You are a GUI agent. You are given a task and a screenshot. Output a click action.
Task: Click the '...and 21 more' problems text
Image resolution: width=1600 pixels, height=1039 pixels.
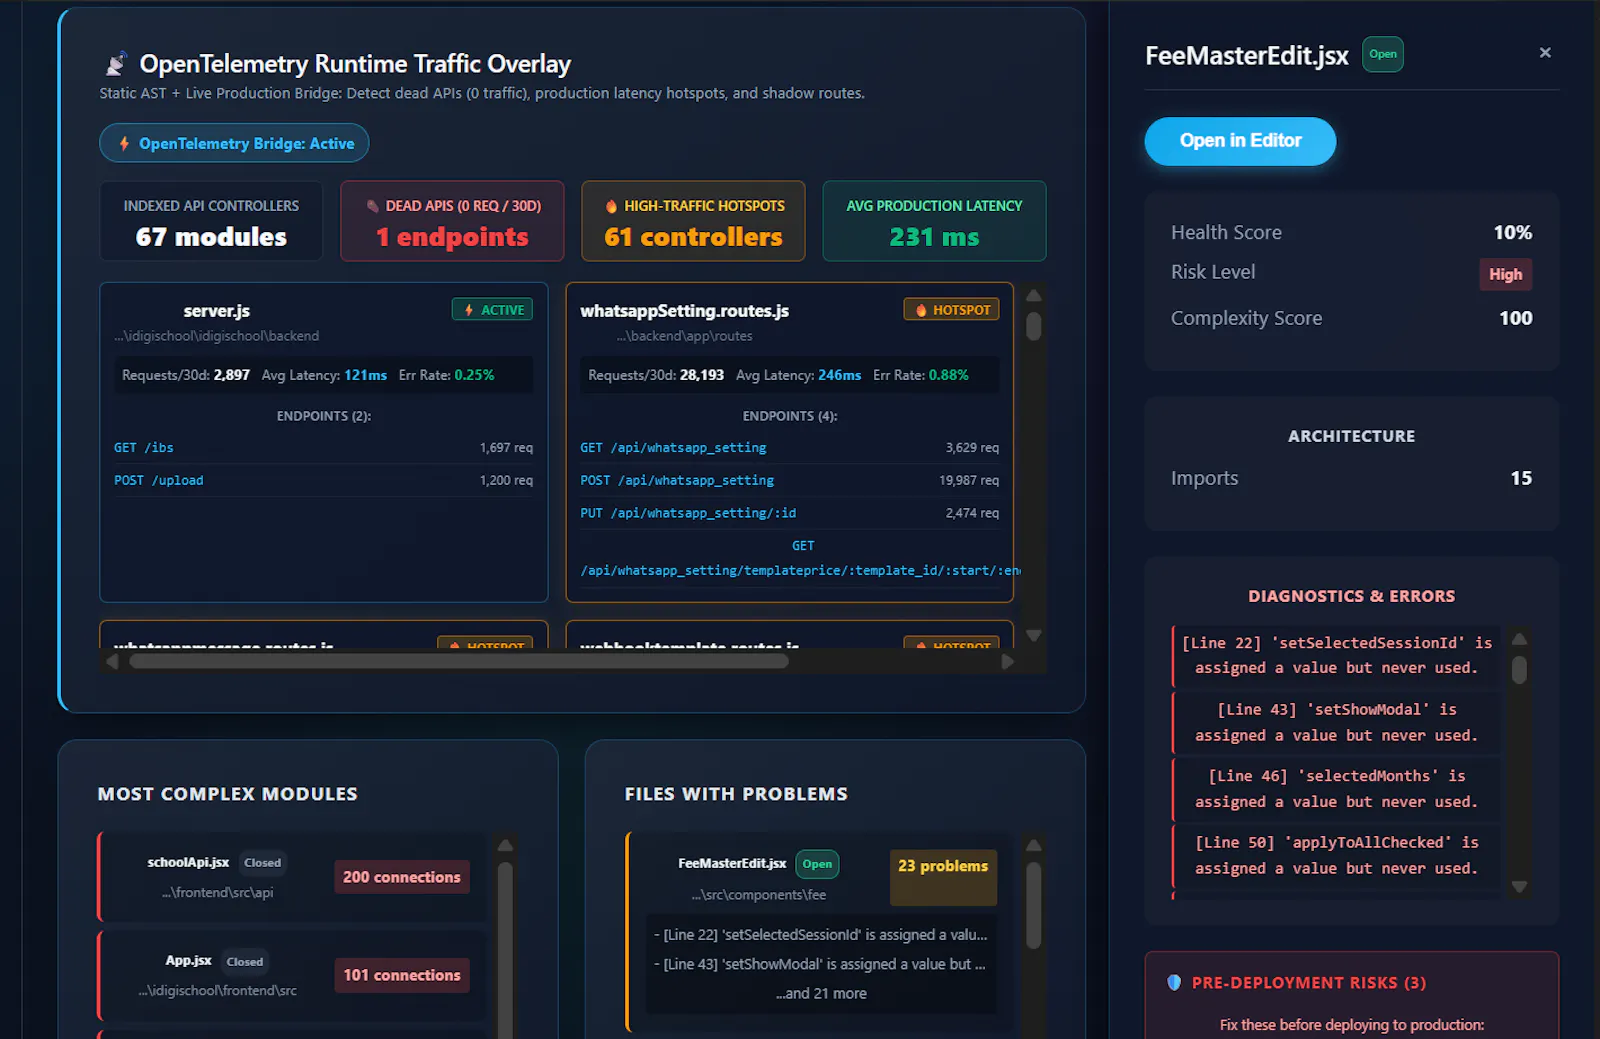point(821,993)
